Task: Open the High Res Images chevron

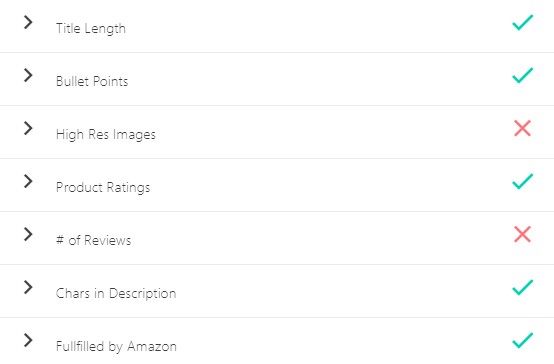Action: 28,128
